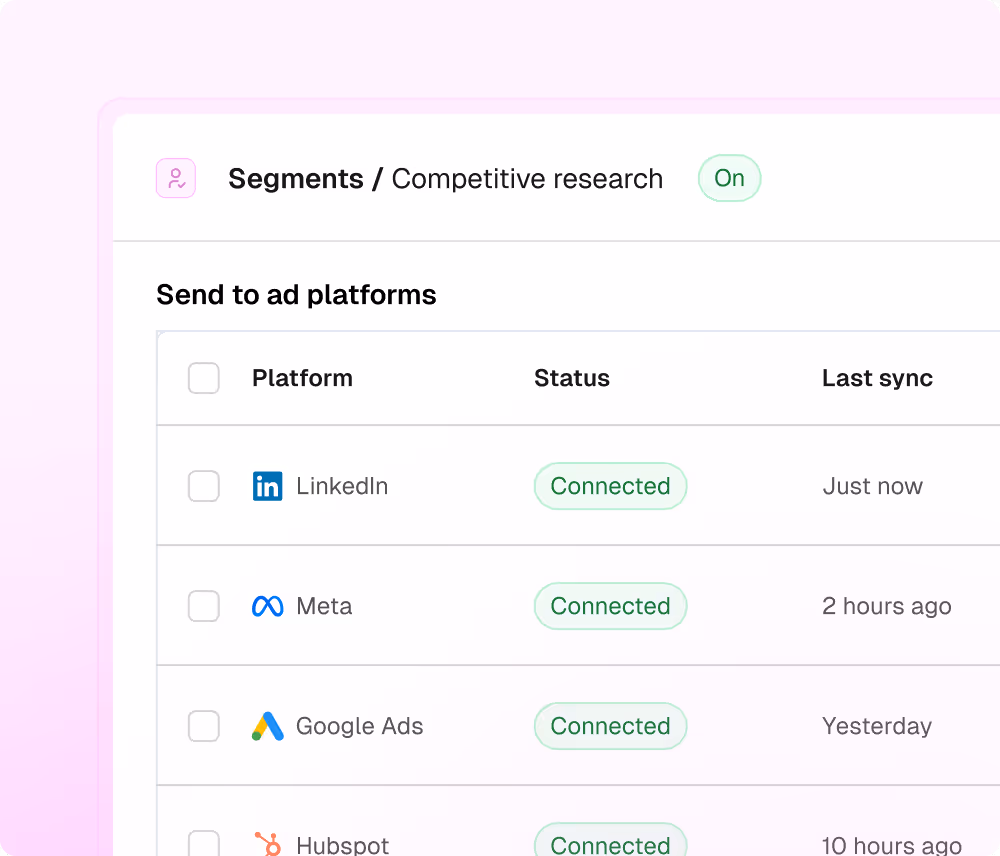Click the LinkedIn logo icon
Viewport: 1000px width, 856px height.
coord(267,487)
